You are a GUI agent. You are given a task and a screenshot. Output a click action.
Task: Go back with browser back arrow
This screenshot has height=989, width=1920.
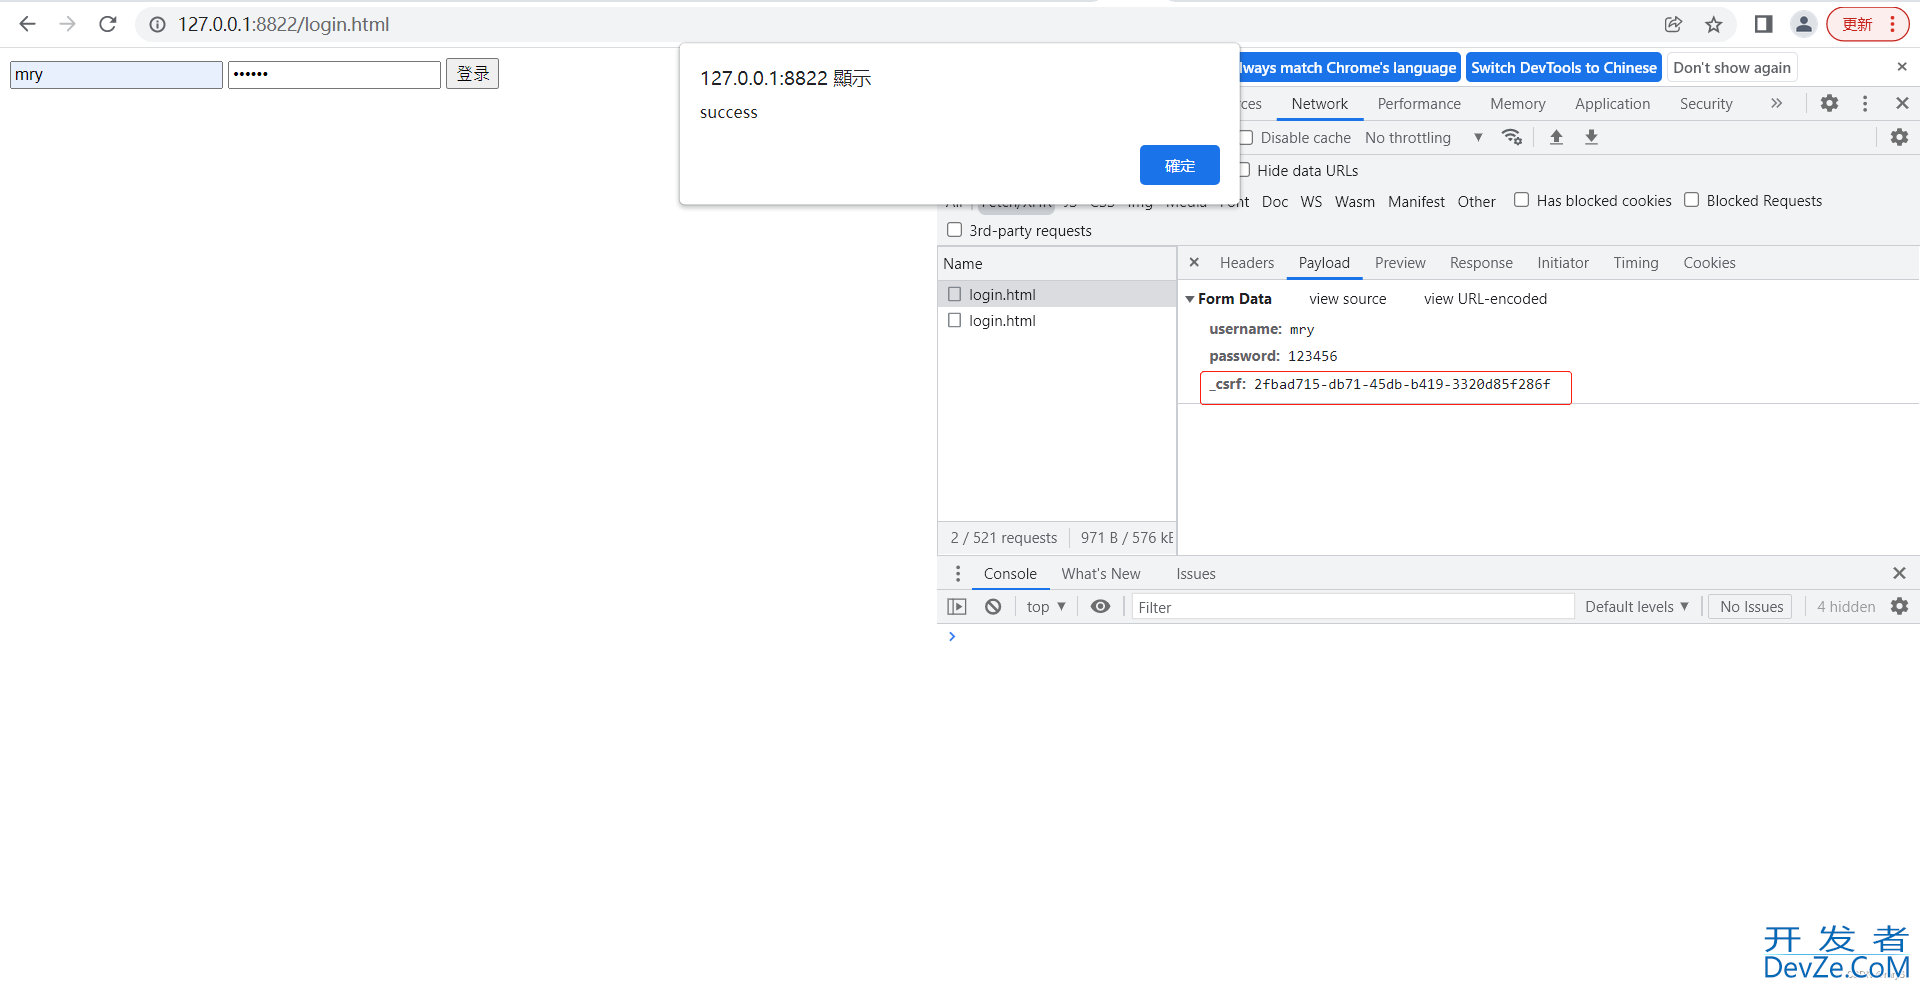[27, 24]
